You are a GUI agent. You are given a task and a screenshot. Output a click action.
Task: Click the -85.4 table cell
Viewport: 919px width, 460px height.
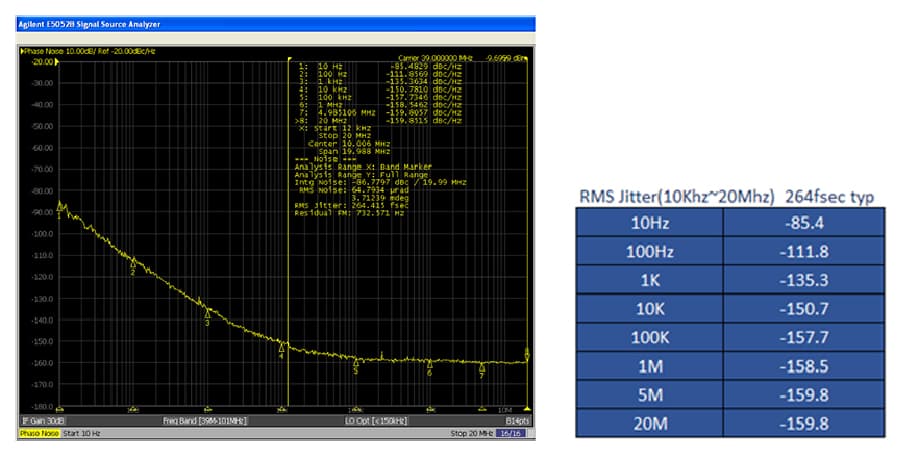coord(804,223)
